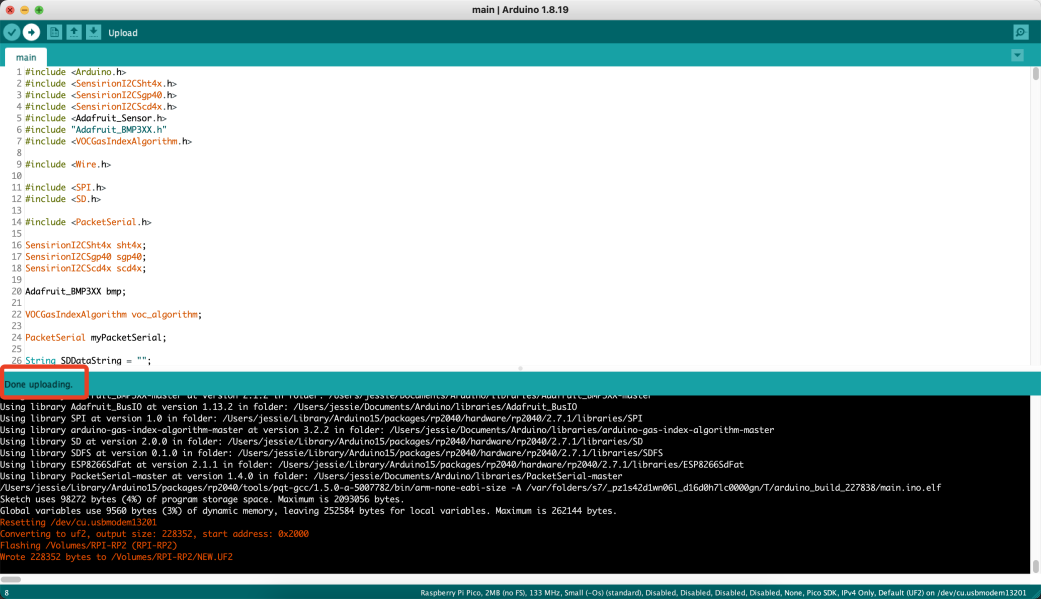Image resolution: width=1041 pixels, height=599 pixels.
Task: Click the Verify checkmark icon
Action: (12, 32)
